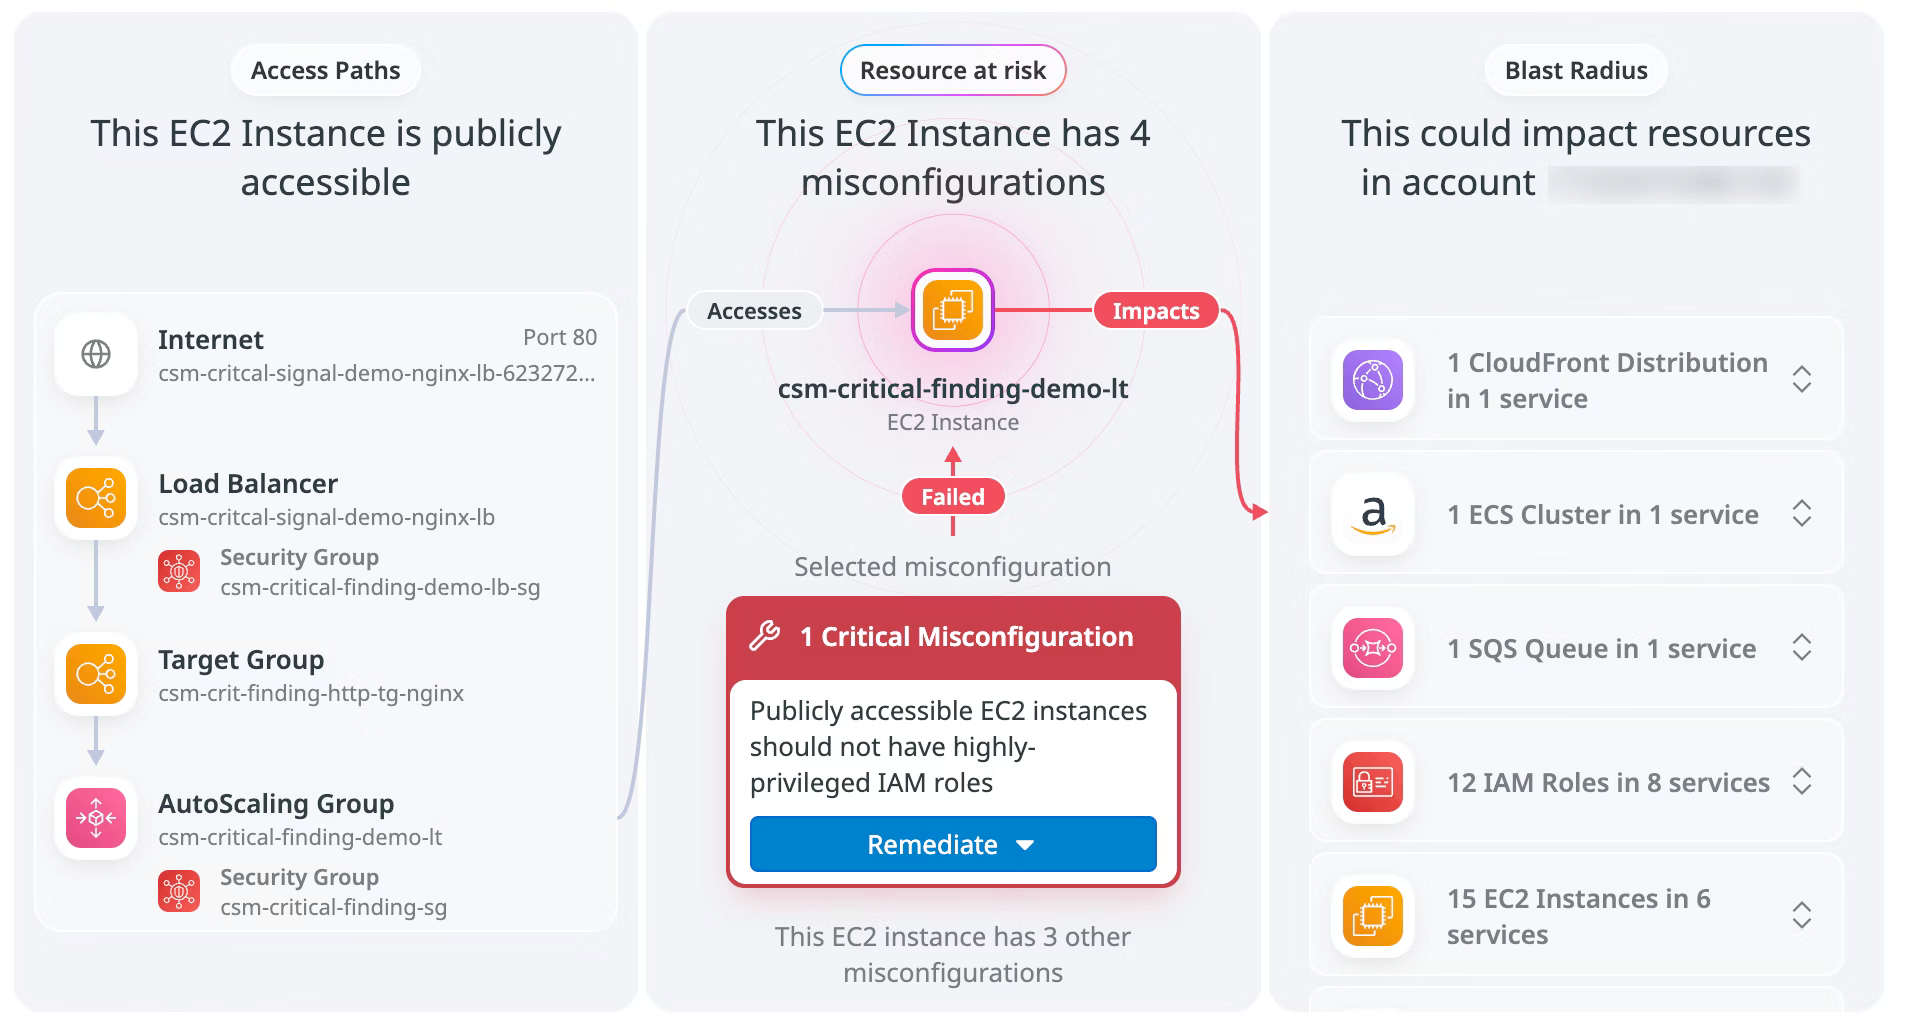Open the Remediate dropdown
1910x1030 pixels.
pyautogui.click(x=1025, y=844)
